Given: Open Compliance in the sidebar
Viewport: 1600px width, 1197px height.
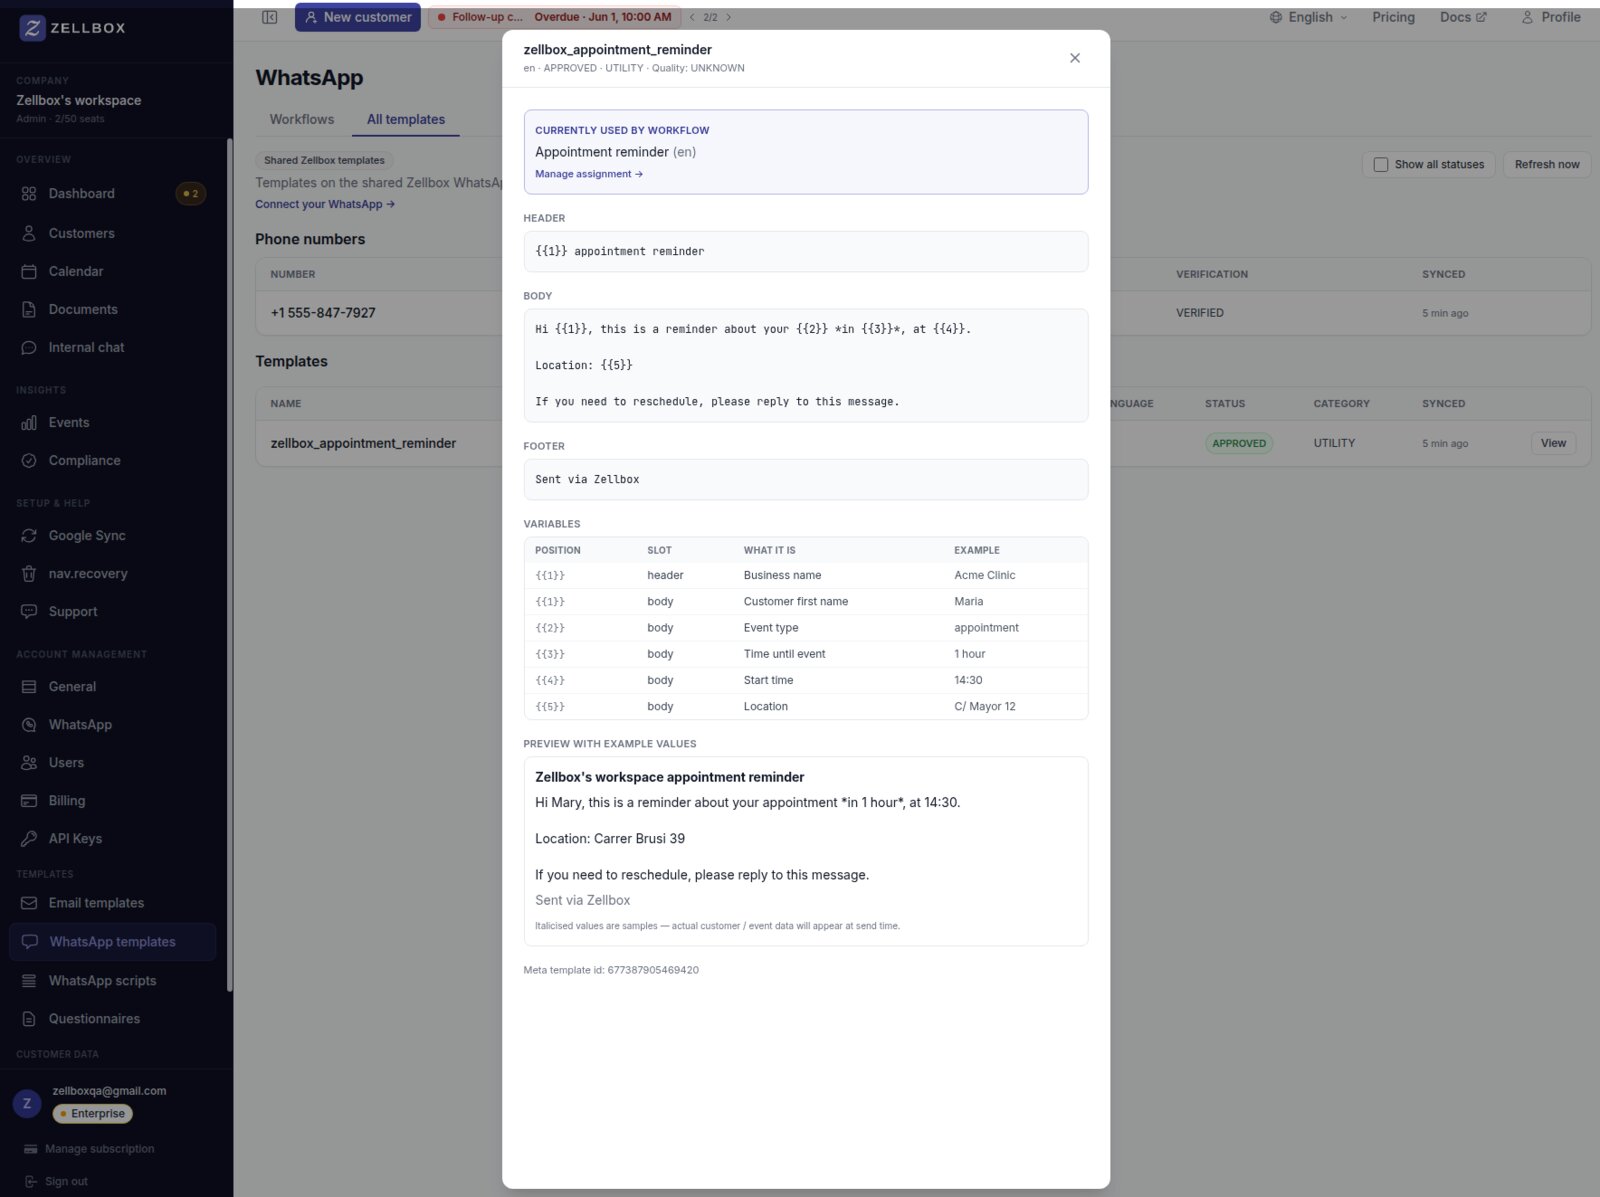Looking at the screenshot, I should click(x=84, y=460).
